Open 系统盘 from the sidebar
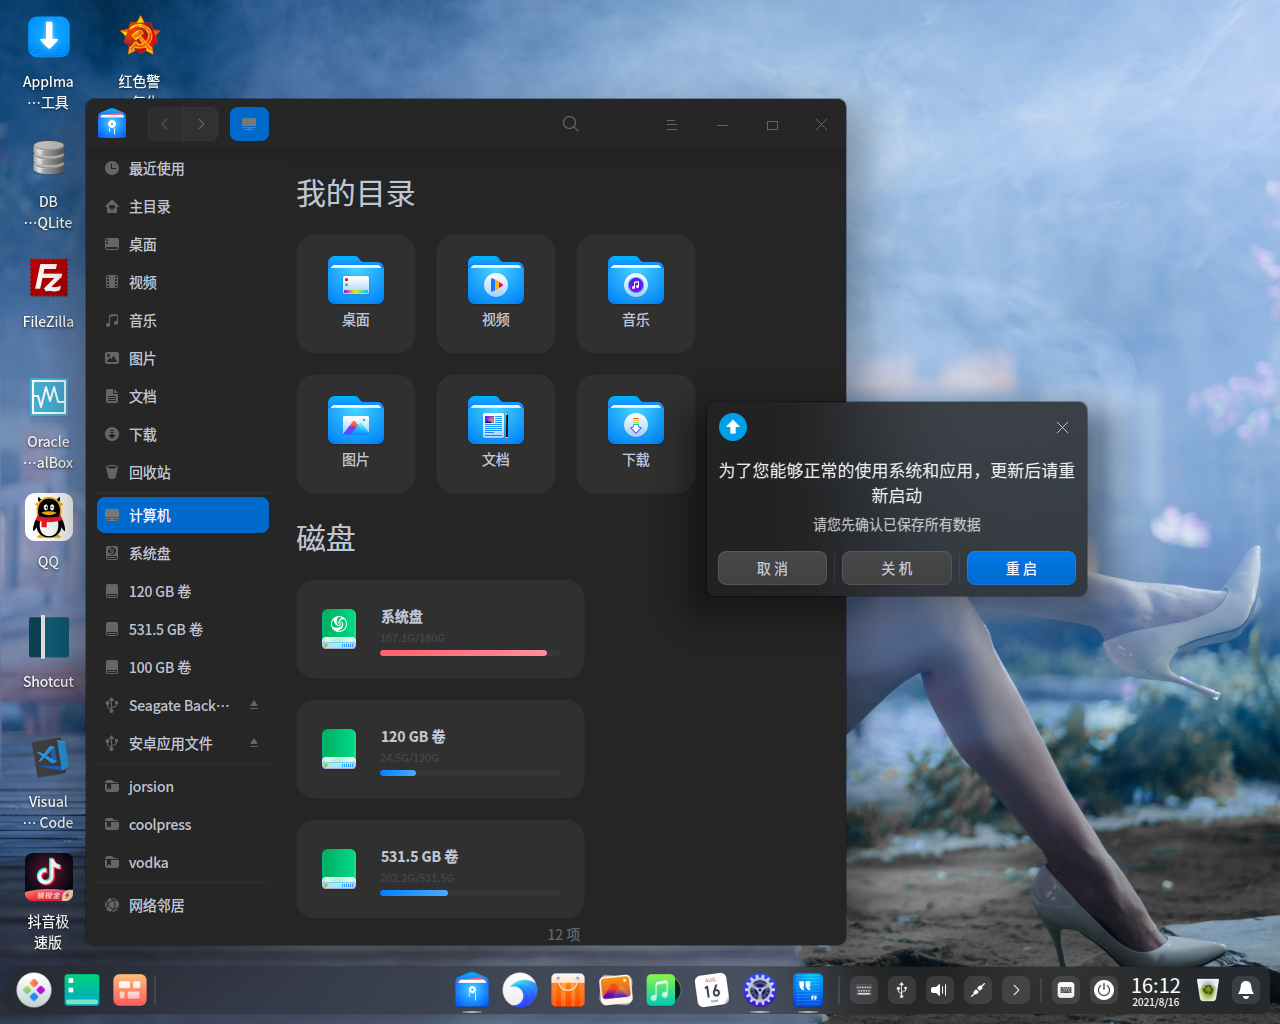The width and height of the screenshot is (1280, 1024). 183,554
